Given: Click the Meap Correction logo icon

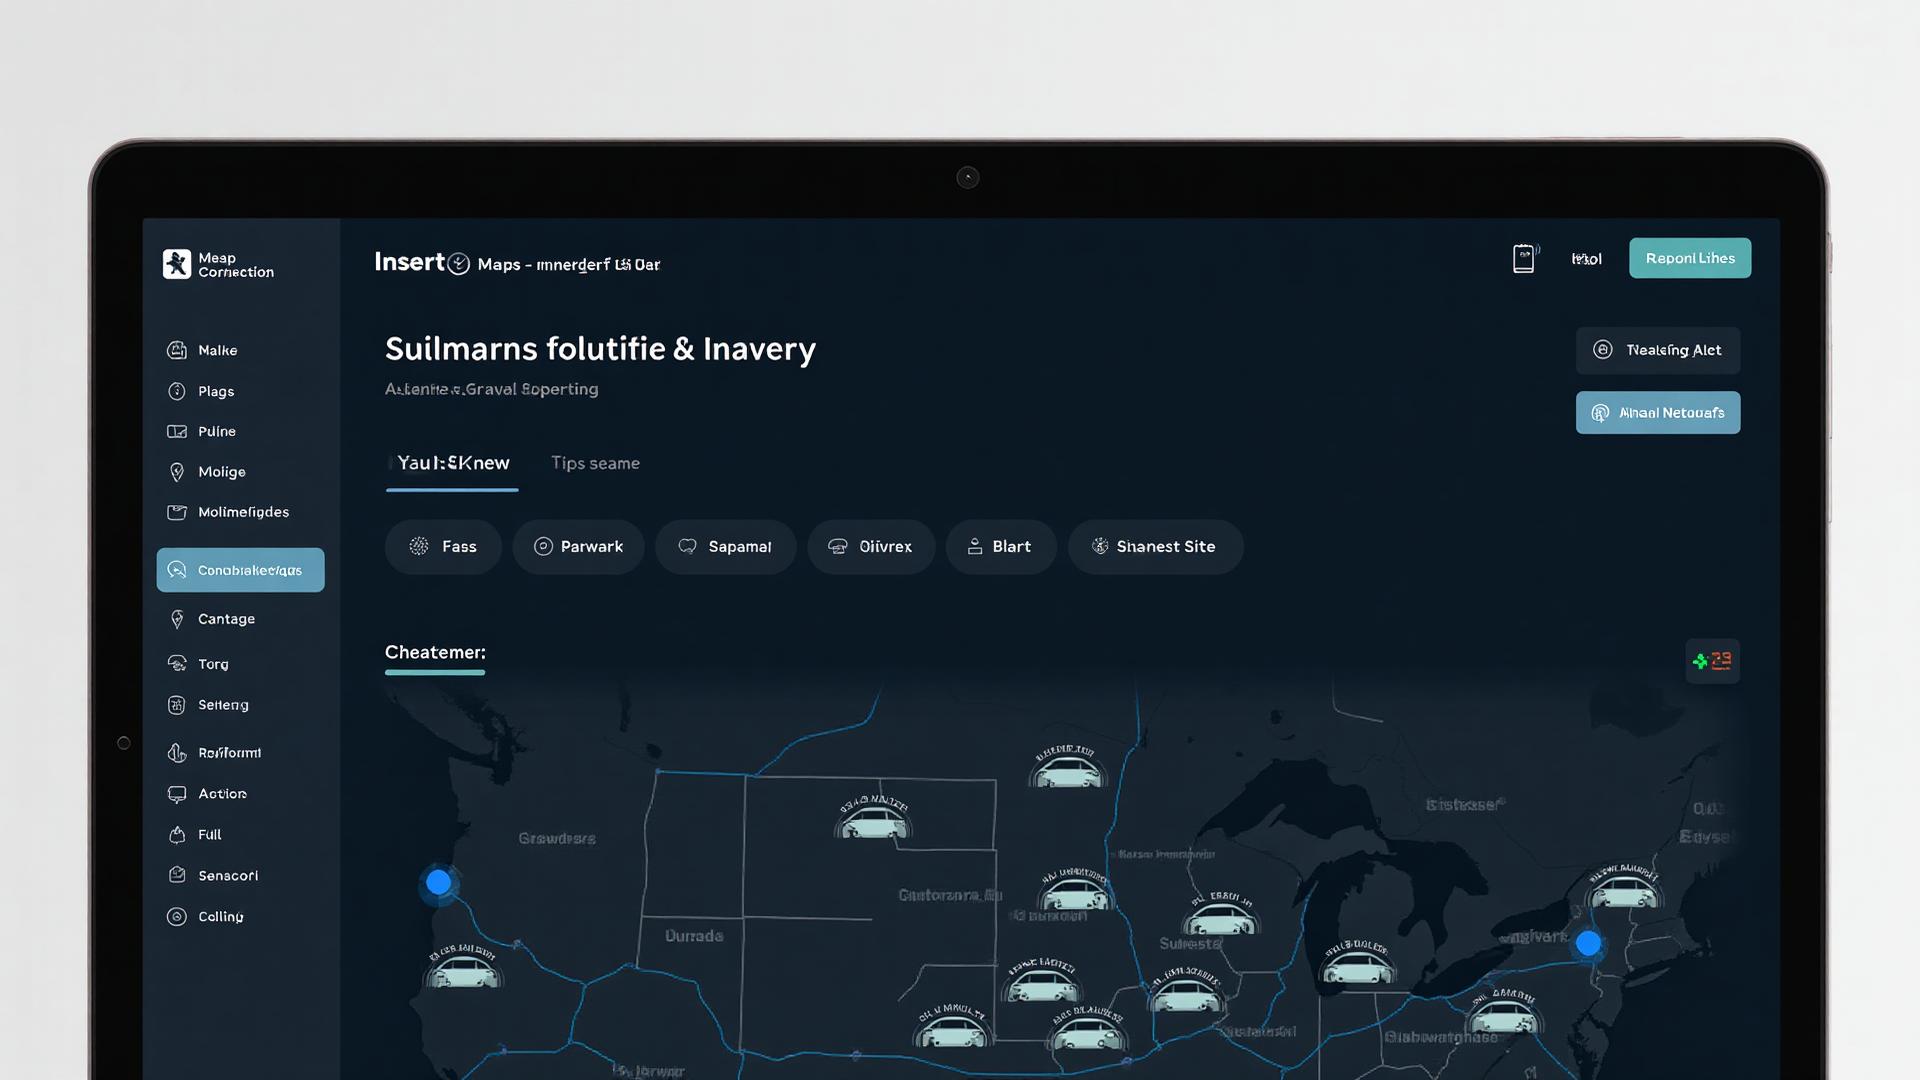Looking at the screenshot, I should (x=177, y=264).
